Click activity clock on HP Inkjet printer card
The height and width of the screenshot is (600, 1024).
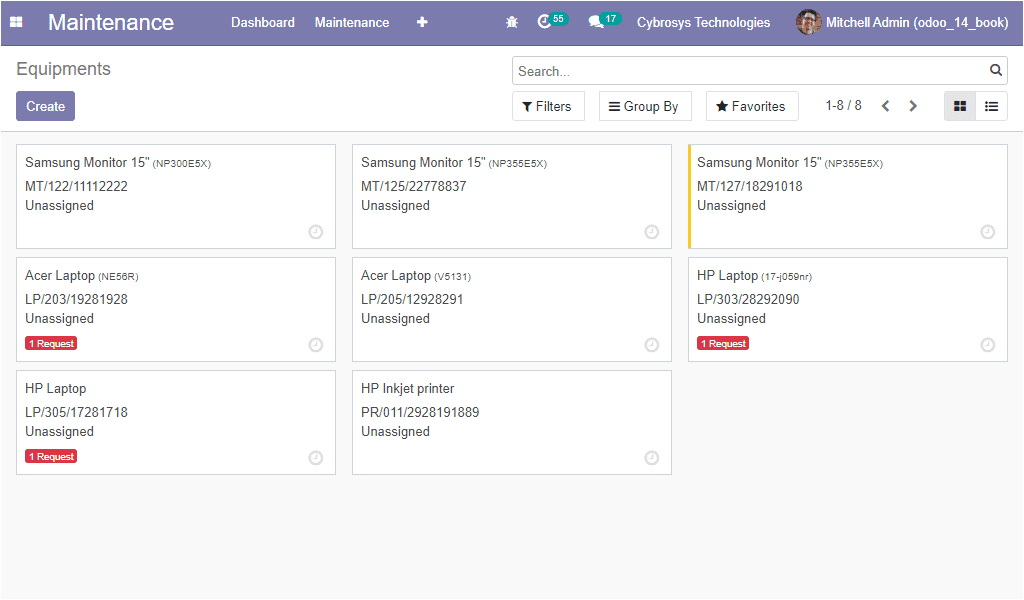pyautogui.click(x=652, y=458)
